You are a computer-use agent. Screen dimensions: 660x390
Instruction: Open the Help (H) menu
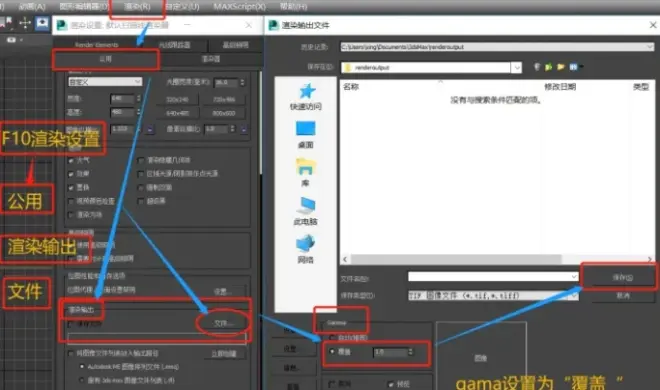[x=293, y=7]
